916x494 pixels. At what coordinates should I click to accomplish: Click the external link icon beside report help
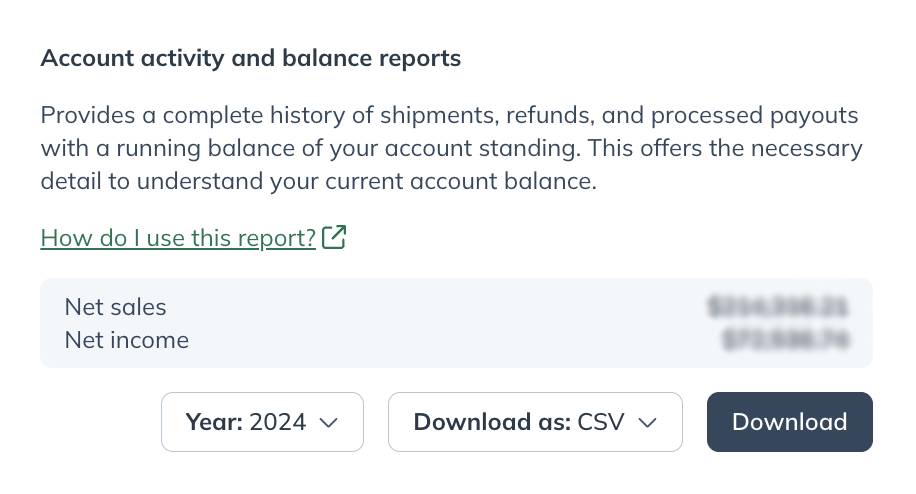334,237
